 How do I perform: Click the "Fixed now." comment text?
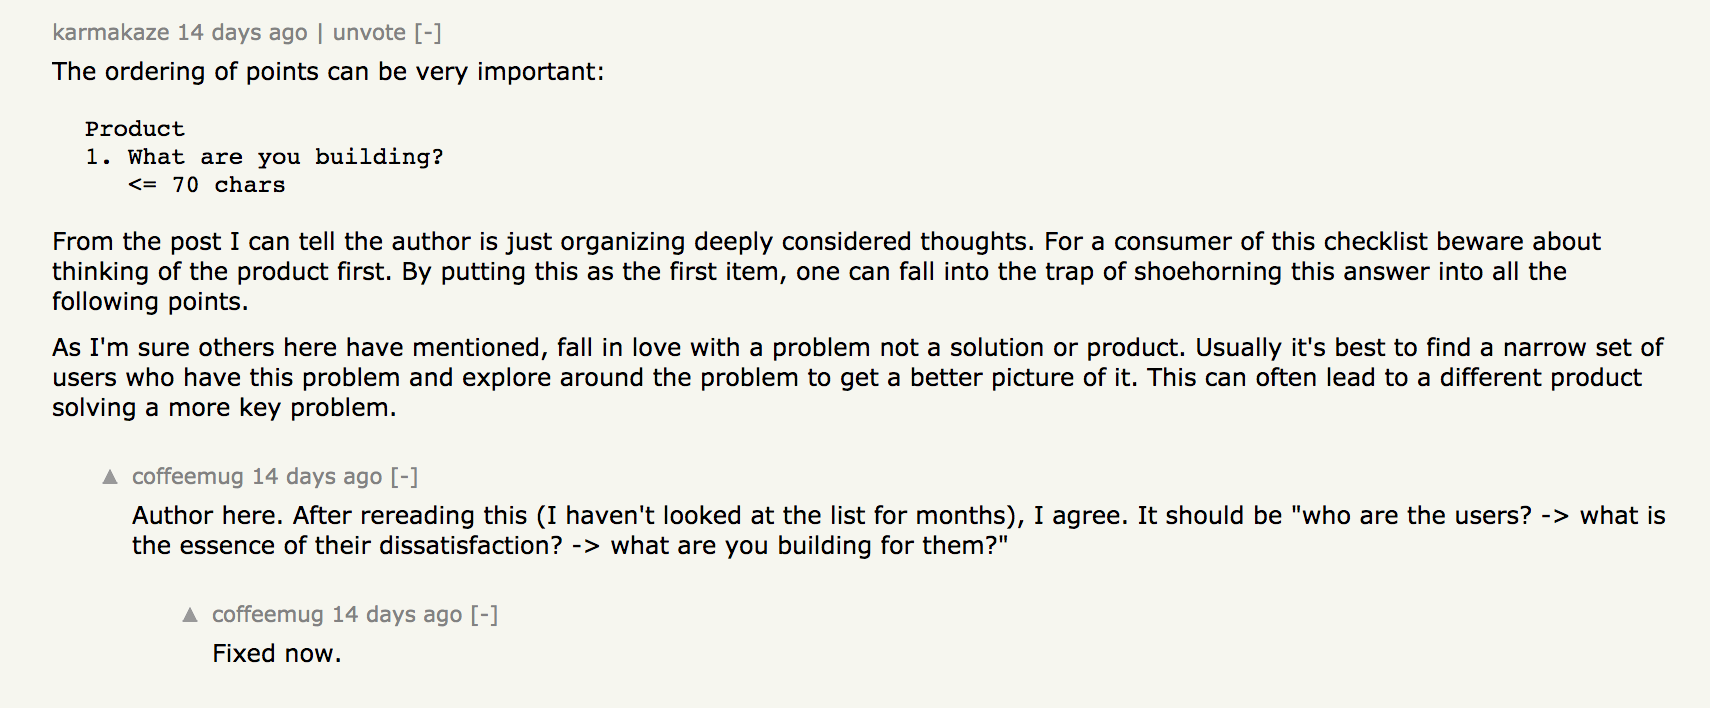[x=277, y=654]
